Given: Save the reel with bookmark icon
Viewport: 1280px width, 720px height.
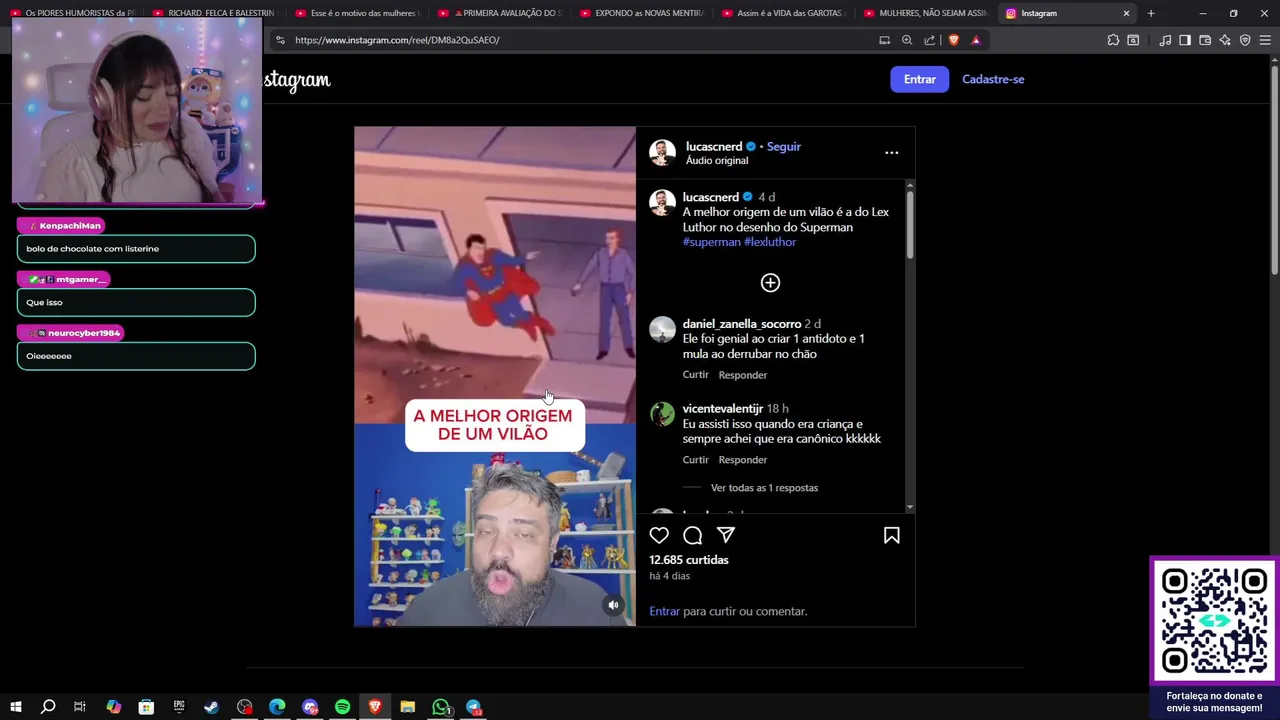Looking at the screenshot, I should [x=891, y=535].
